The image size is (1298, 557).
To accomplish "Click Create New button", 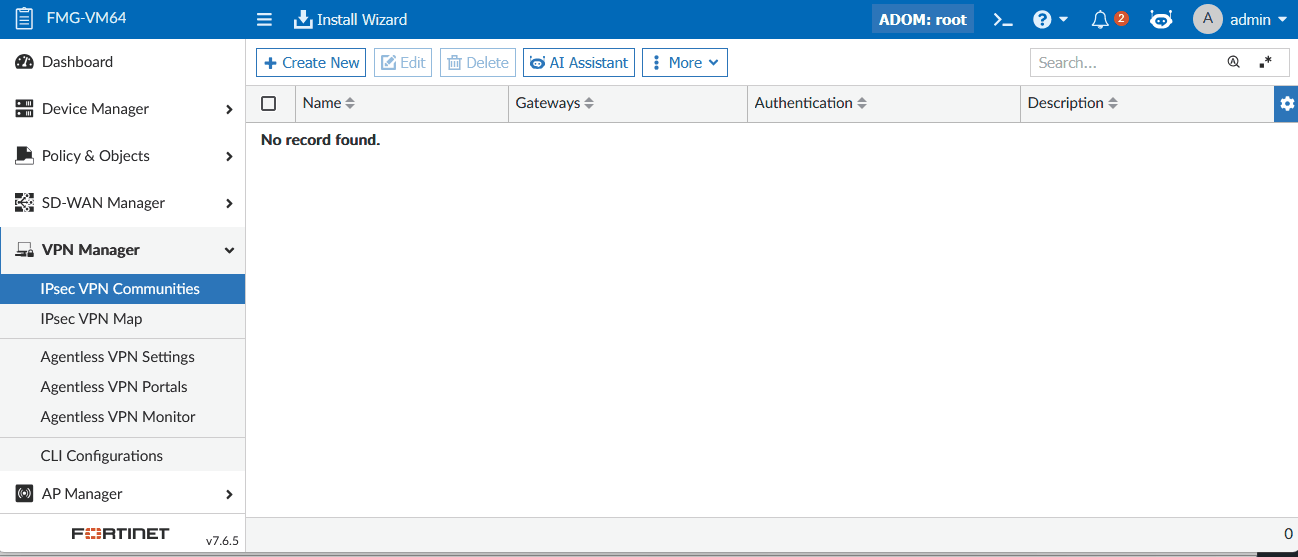I will (x=311, y=62).
